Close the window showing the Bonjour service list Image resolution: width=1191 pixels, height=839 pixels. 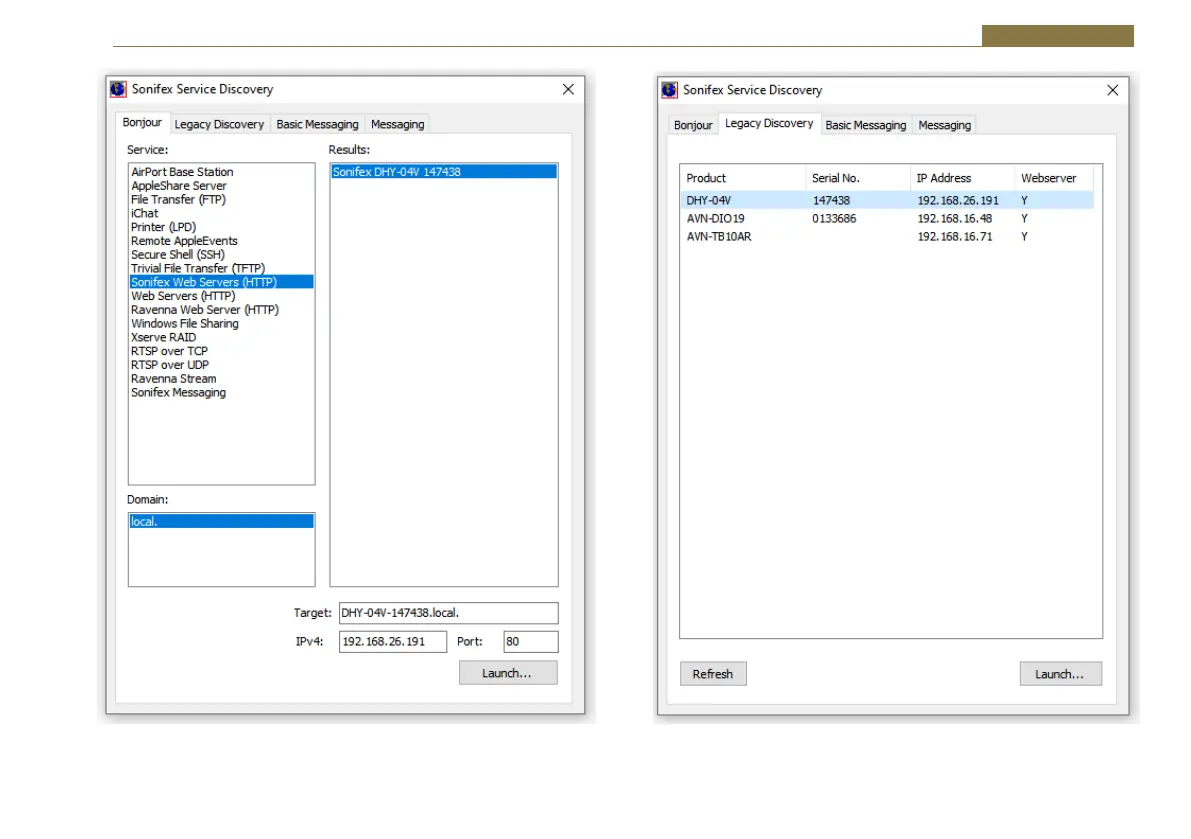click(x=568, y=89)
